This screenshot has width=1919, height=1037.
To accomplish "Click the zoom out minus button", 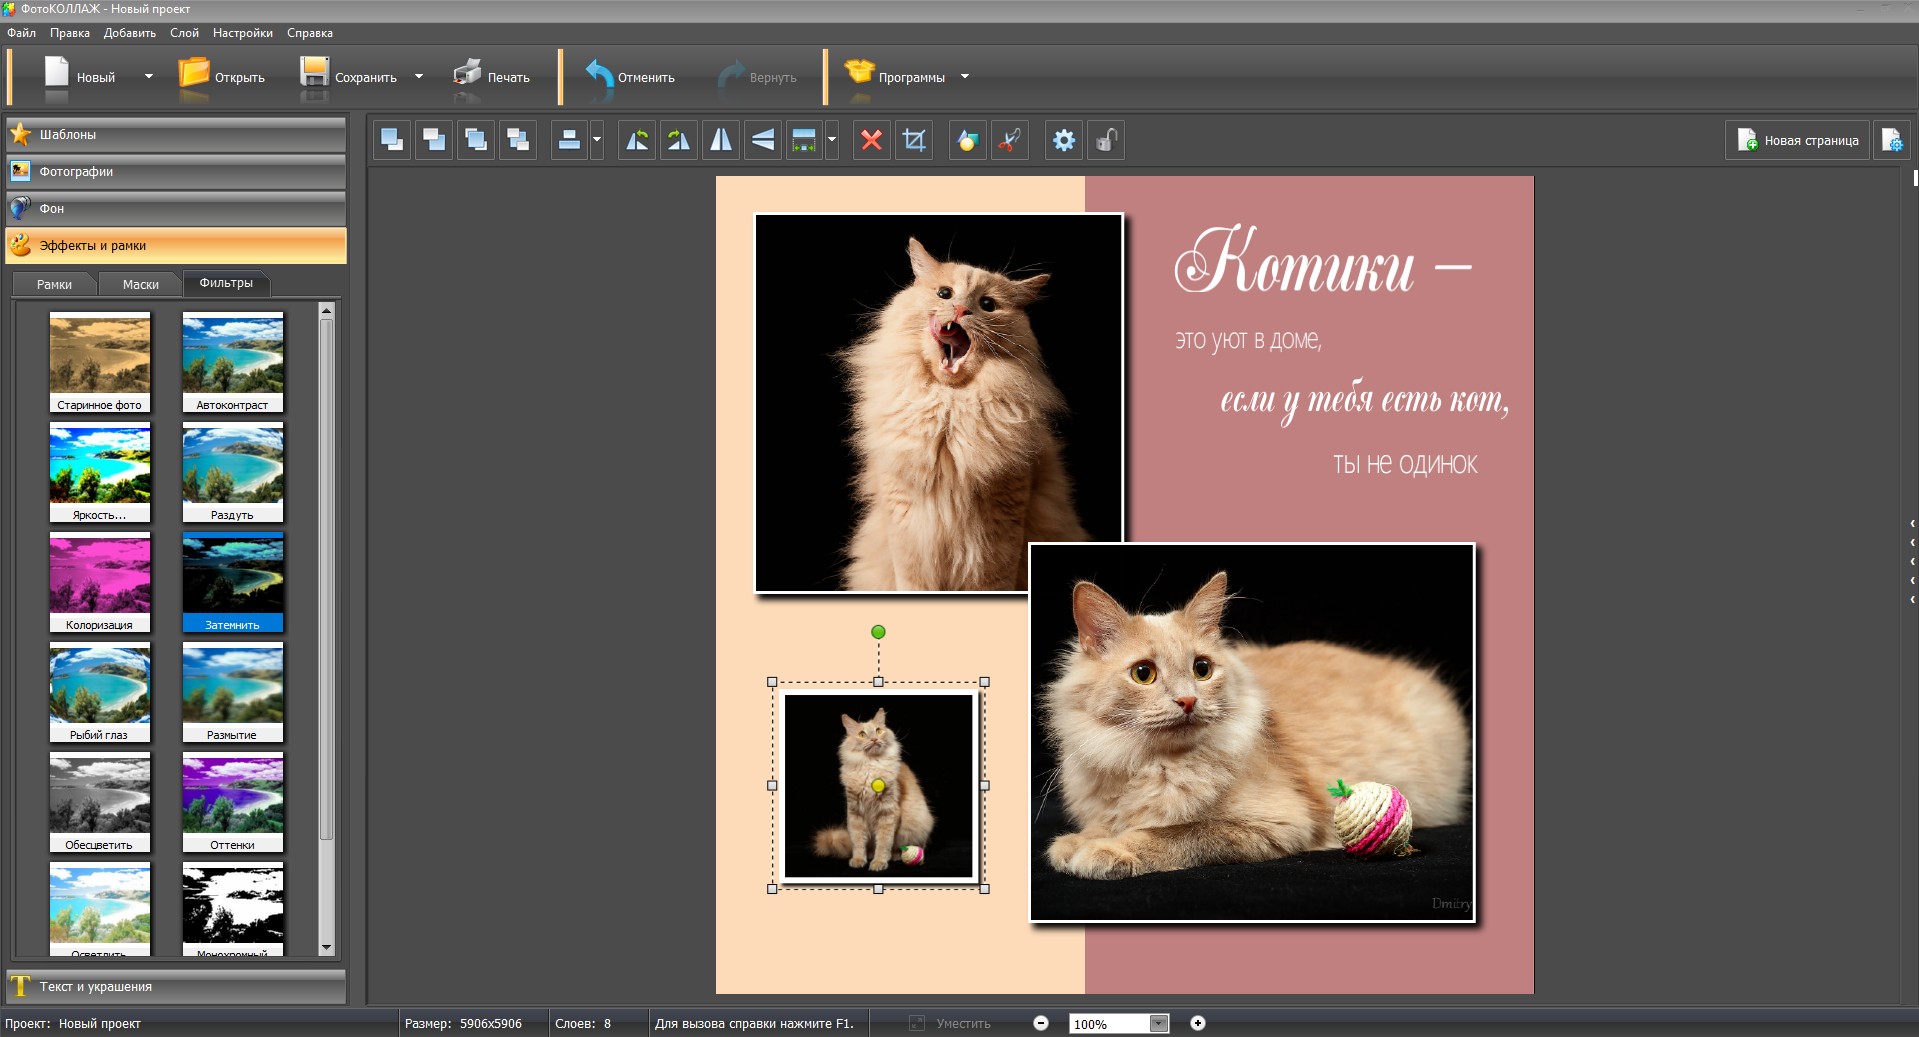I will click(1041, 1023).
